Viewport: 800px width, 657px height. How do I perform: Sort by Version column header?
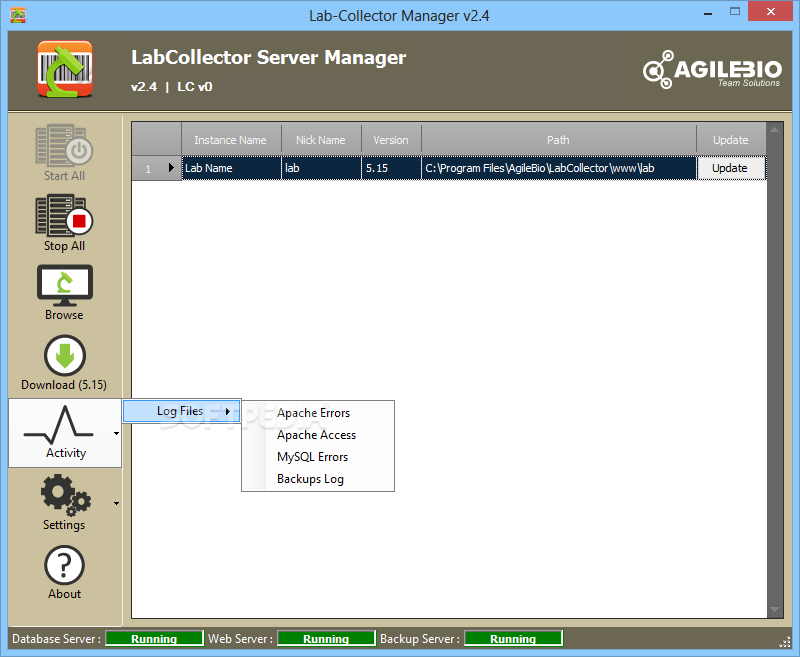pyautogui.click(x=391, y=140)
